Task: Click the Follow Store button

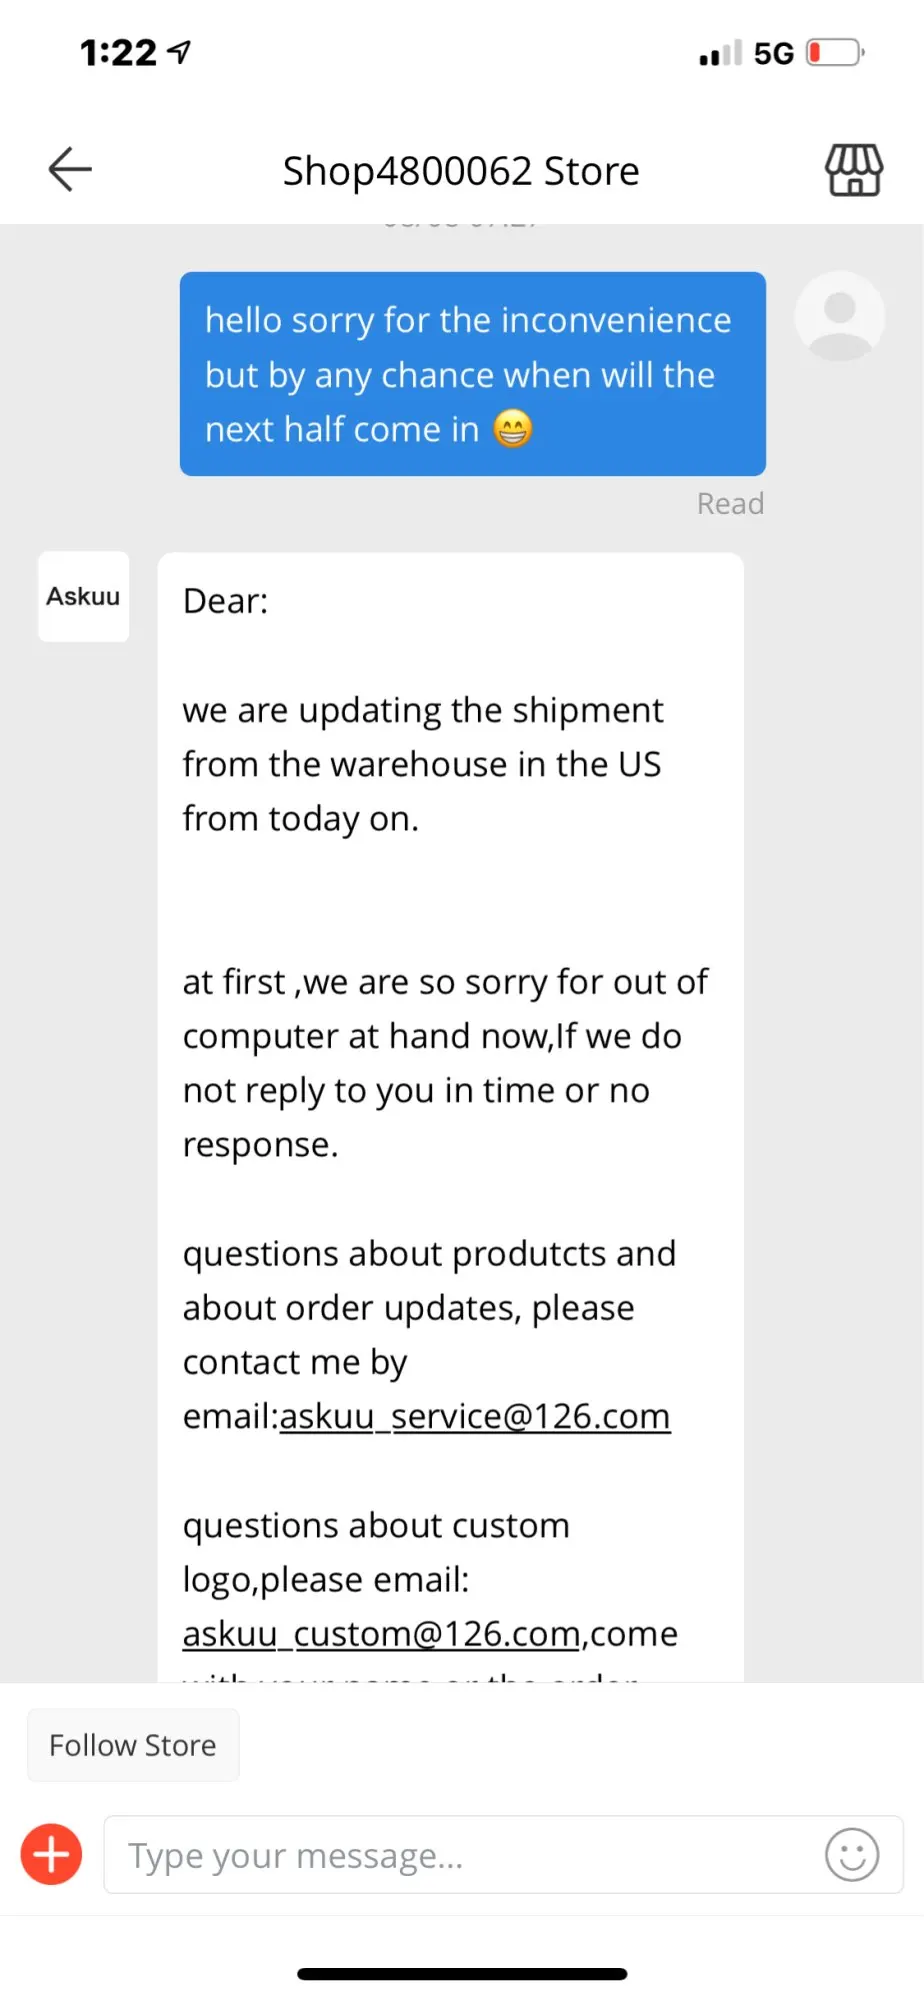Action: 133,1745
